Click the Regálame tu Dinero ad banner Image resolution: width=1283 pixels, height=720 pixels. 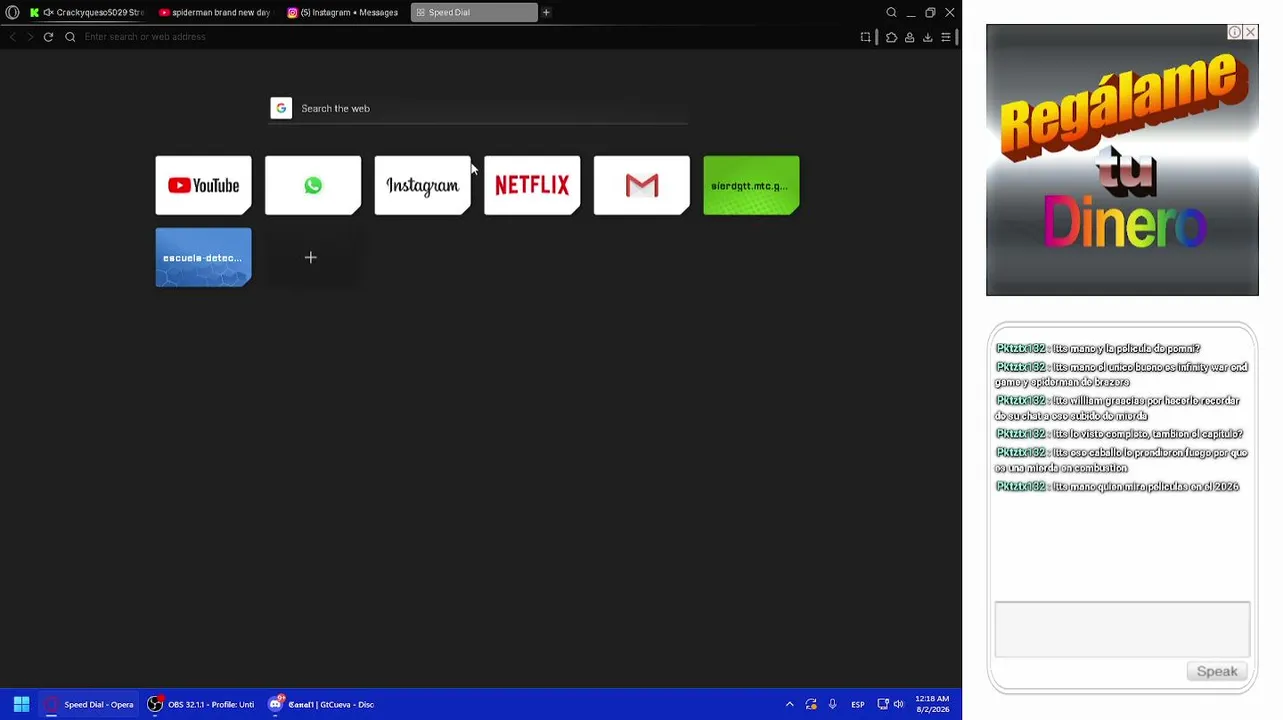pyautogui.click(x=1122, y=160)
